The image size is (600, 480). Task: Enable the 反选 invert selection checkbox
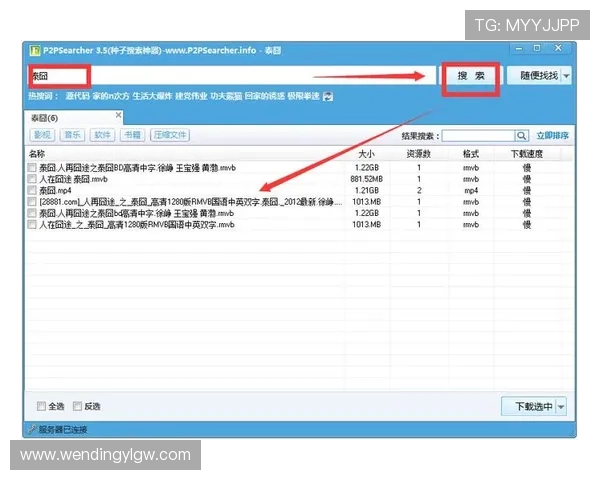(77, 406)
